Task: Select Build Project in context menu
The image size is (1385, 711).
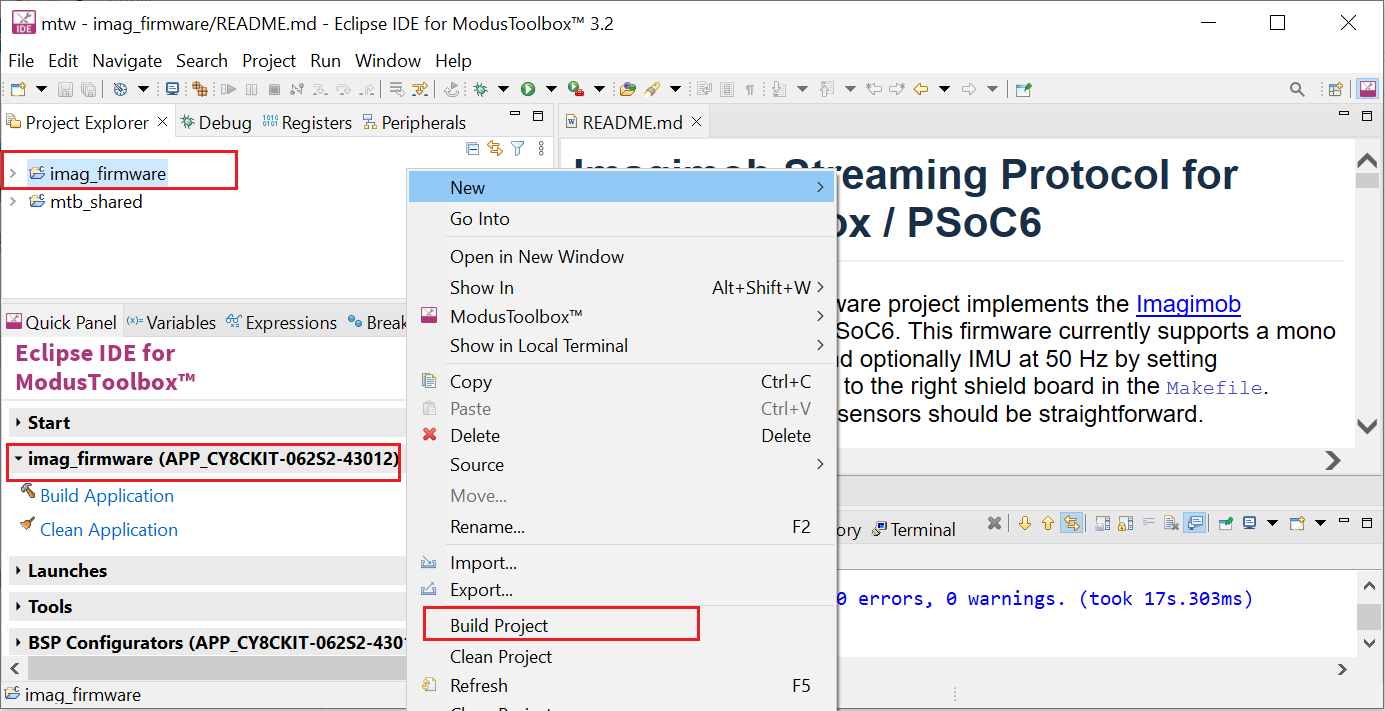Action: [622, 626]
